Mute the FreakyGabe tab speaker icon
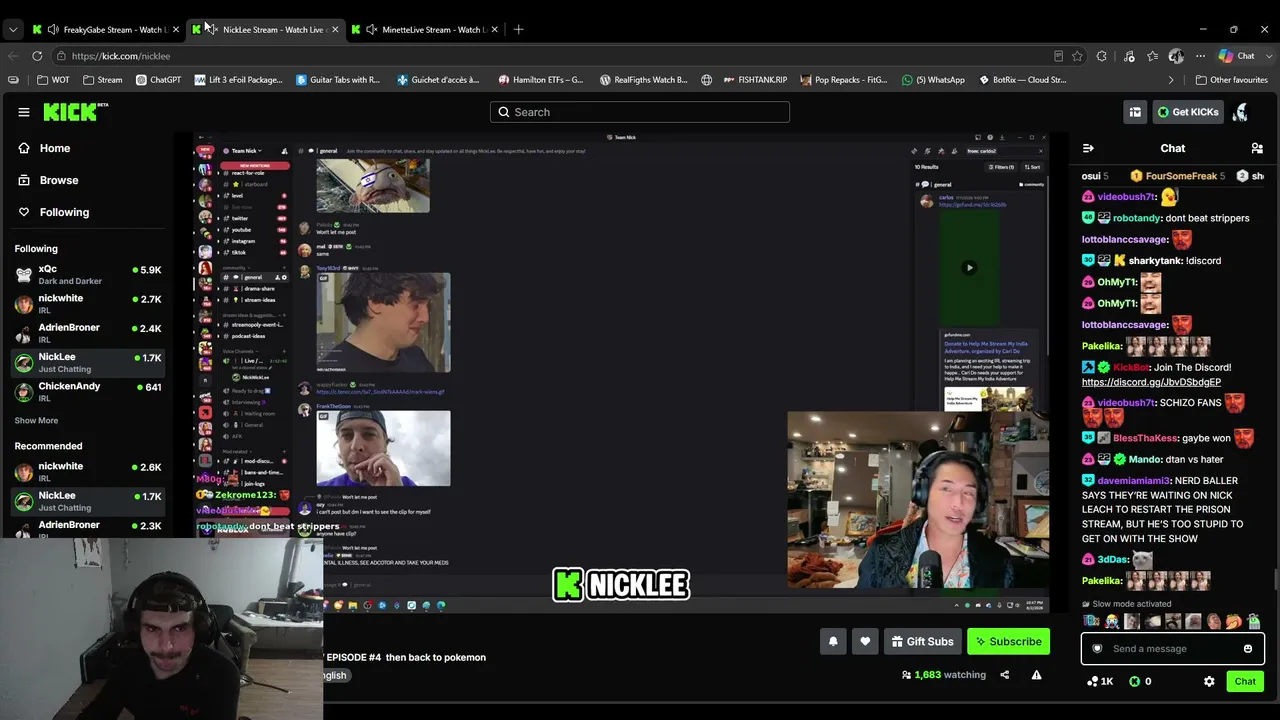This screenshot has height=720, width=1280. [x=53, y=30]
